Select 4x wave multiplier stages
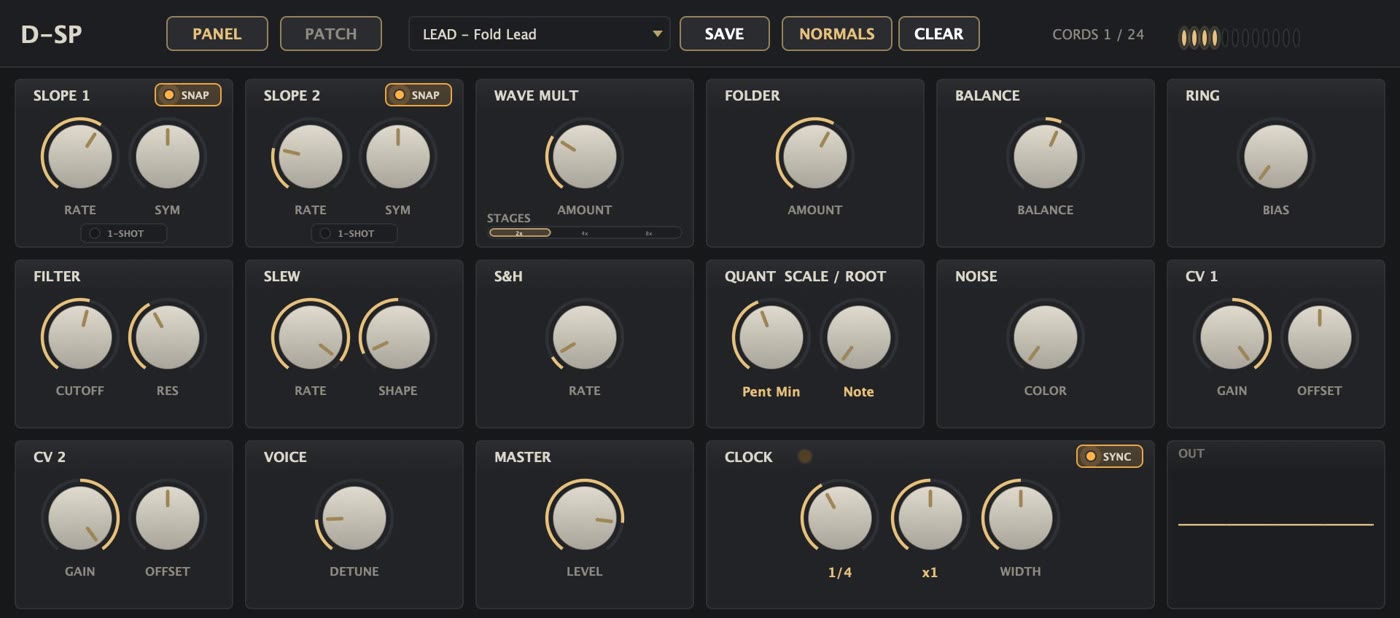1400x618 pixels. 585,233
